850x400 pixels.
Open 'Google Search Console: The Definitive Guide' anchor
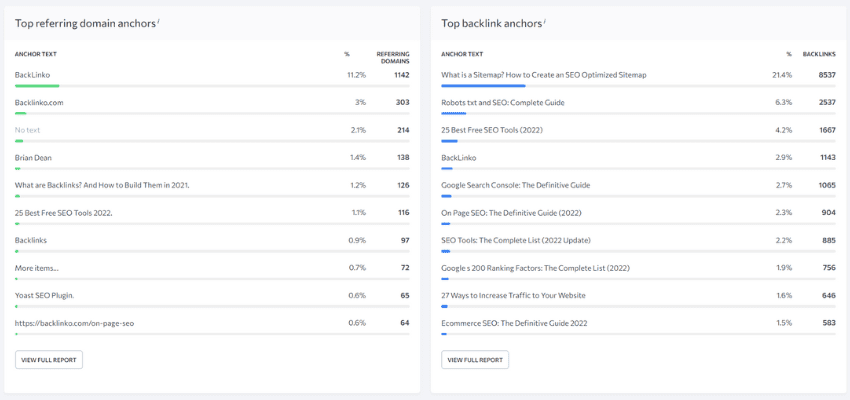click(x=516, y=185)
